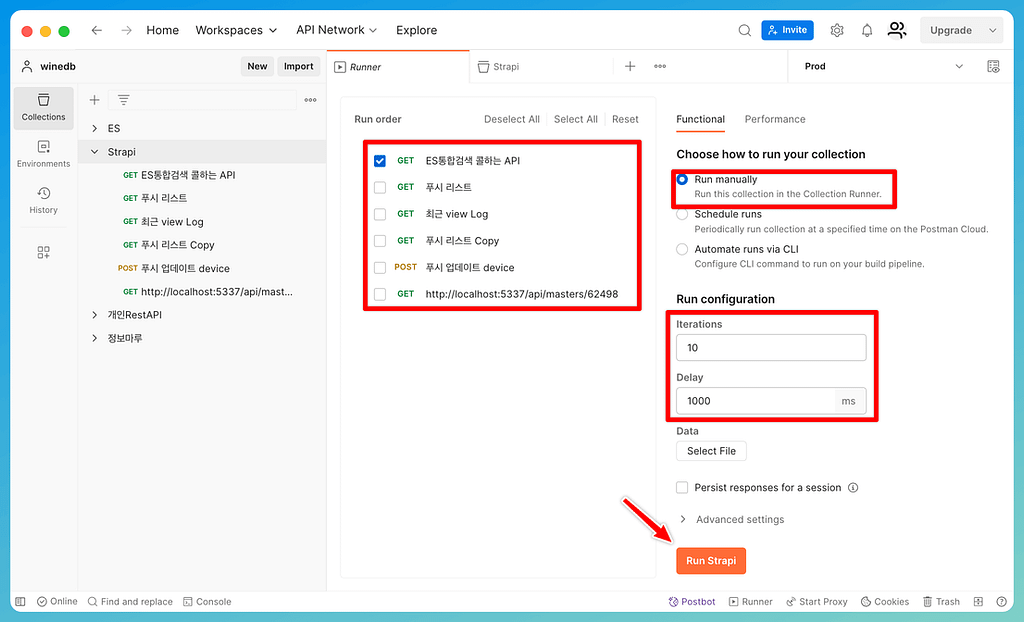Check the 푸시 업데이트 device request checkbox
Viewport: 1024px width, 622px height.
(380, 268)
